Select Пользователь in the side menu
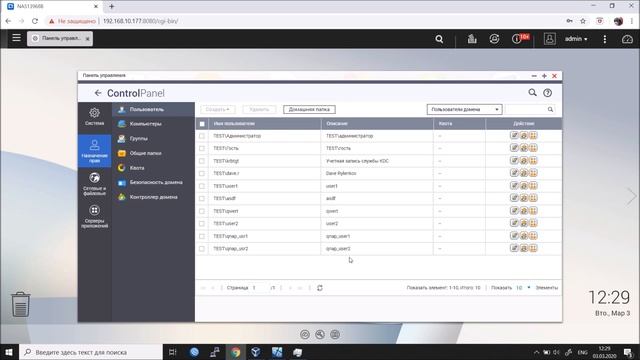Screen dimensions: 640x360 (153, 109)
